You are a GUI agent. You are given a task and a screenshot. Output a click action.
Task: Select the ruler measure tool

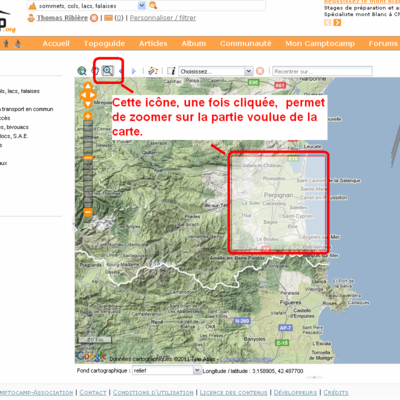[153, 71]
